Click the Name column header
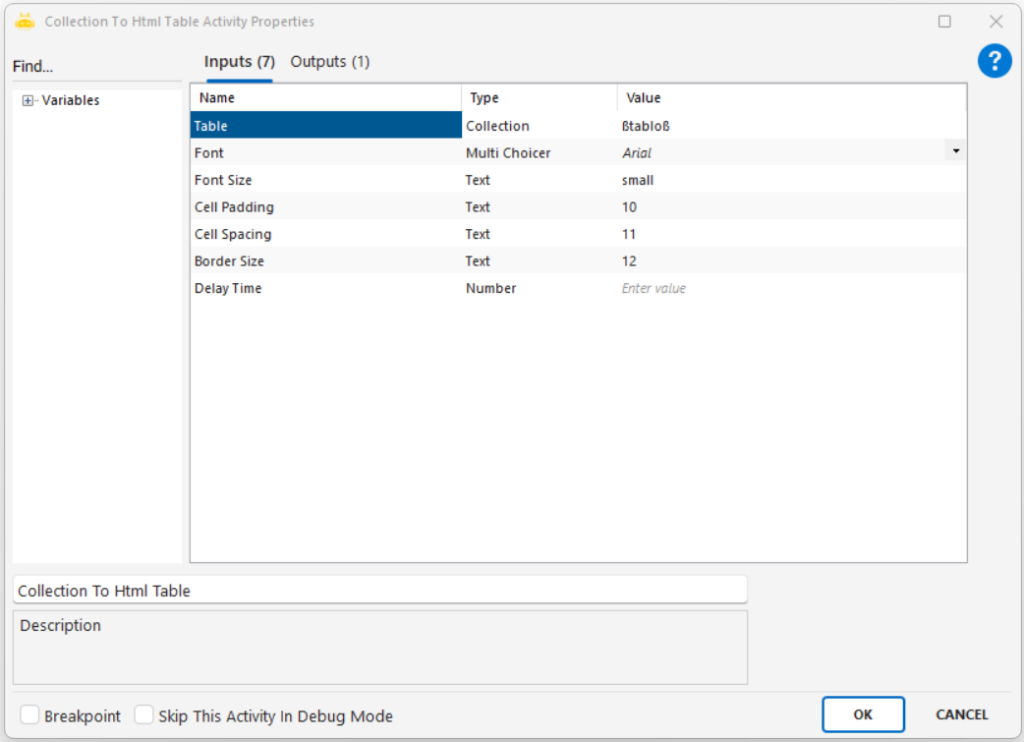1024x742 pixels. (x=325, y=98)
